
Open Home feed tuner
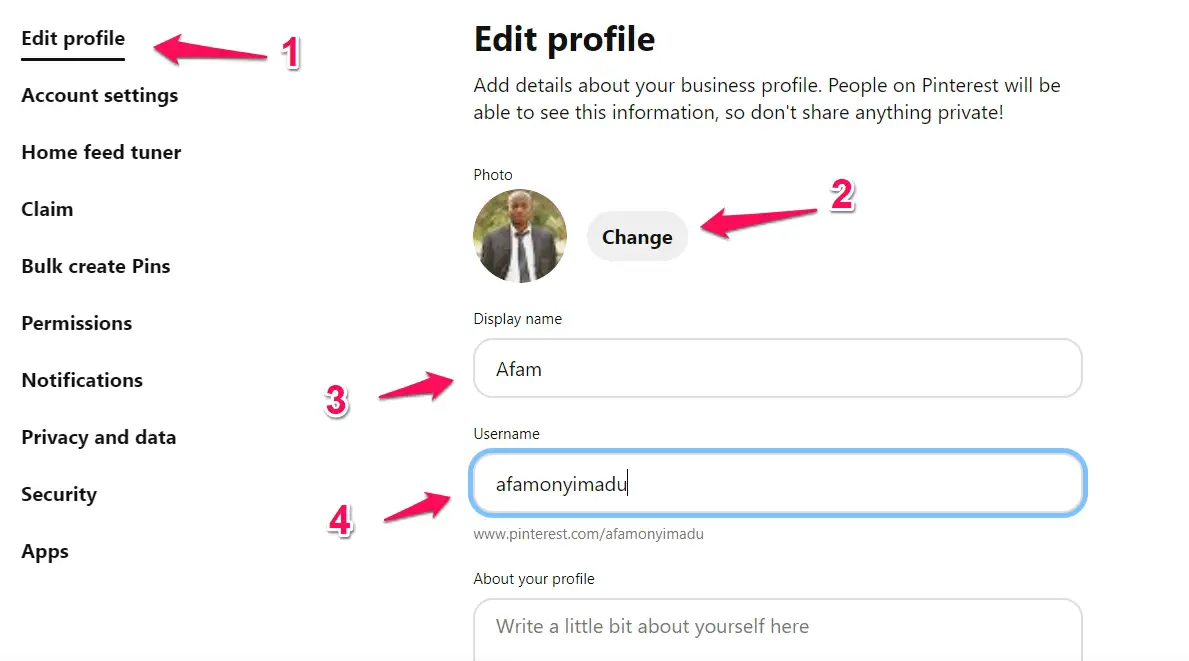pyautogui.click(x=101, y=152)
